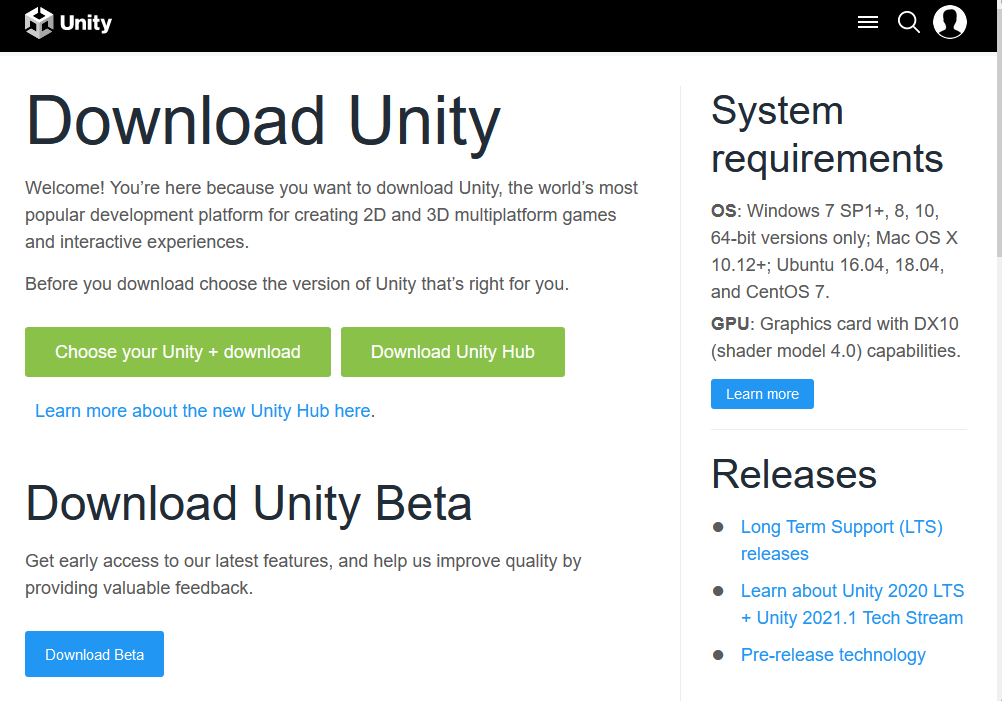Click the 'Welcome! You're here' paragraph

coord(331,215)
